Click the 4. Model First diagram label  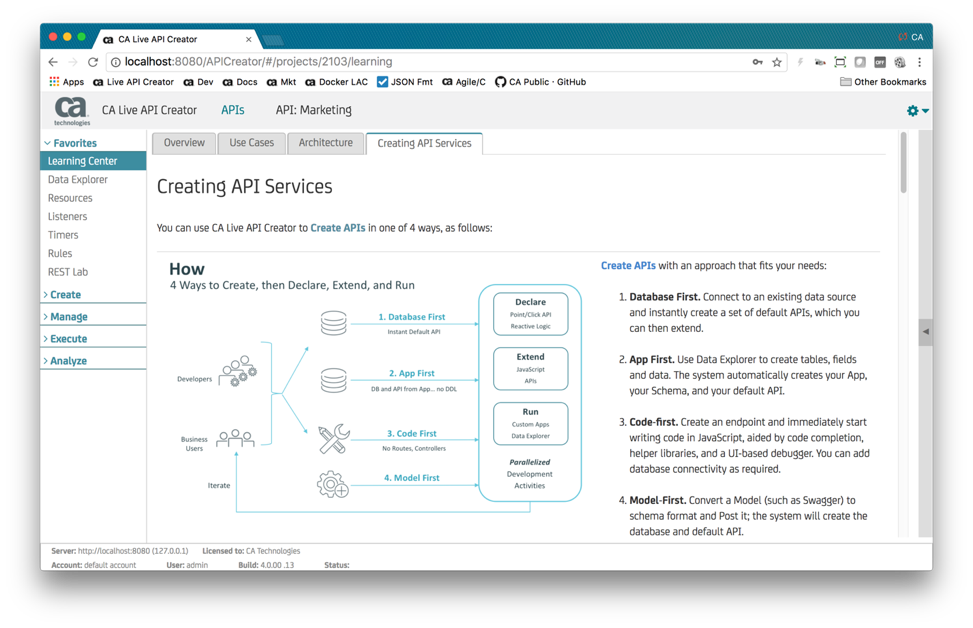[411, 478]
